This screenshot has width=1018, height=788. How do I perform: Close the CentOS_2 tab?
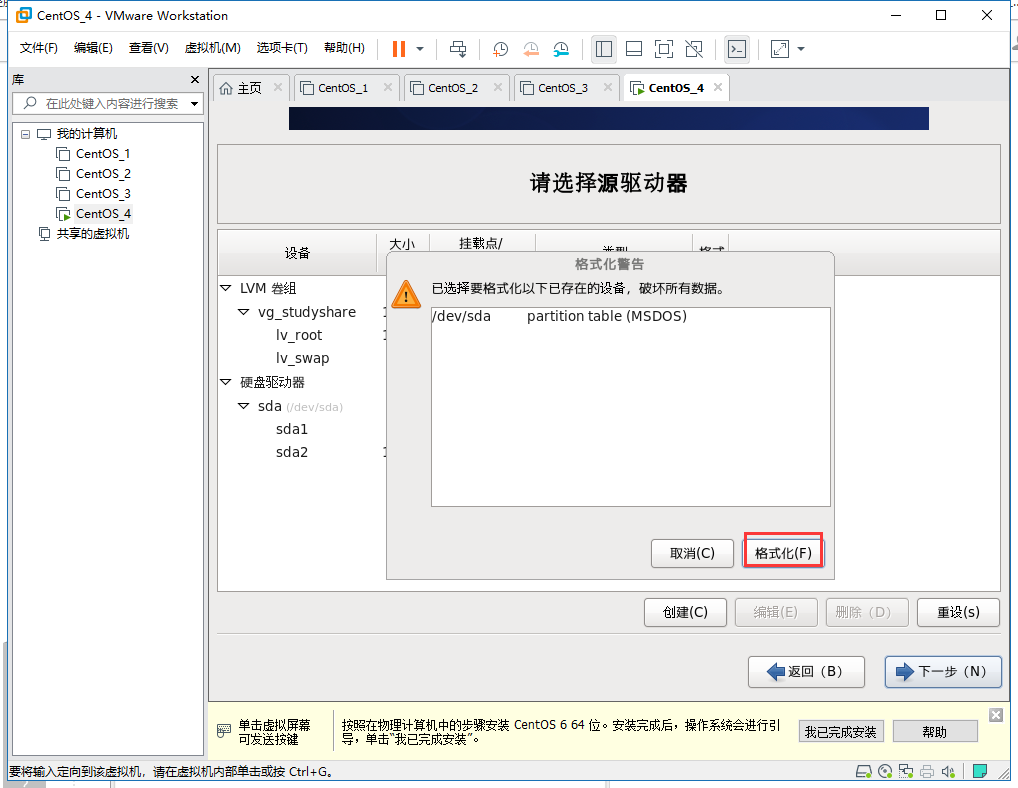[497, 87]
